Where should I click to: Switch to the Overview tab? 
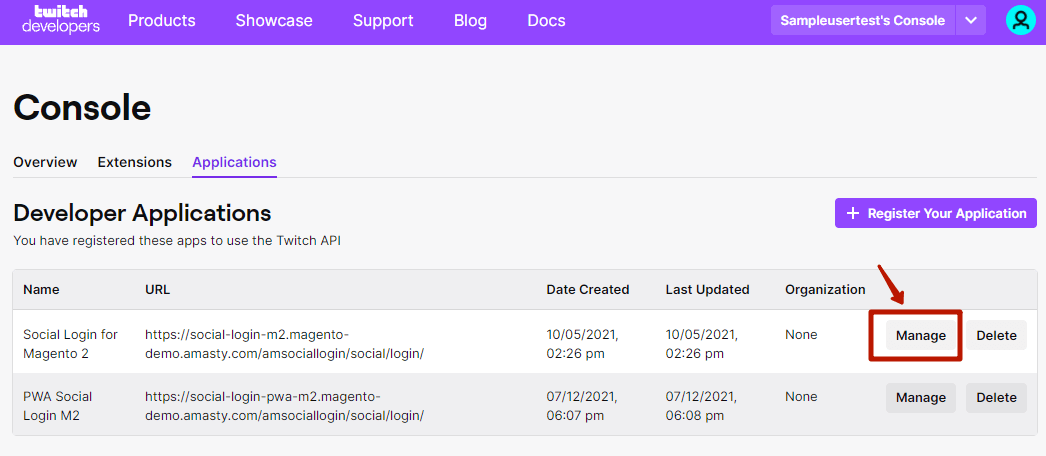pyautogui.click(x=45, y=162)
